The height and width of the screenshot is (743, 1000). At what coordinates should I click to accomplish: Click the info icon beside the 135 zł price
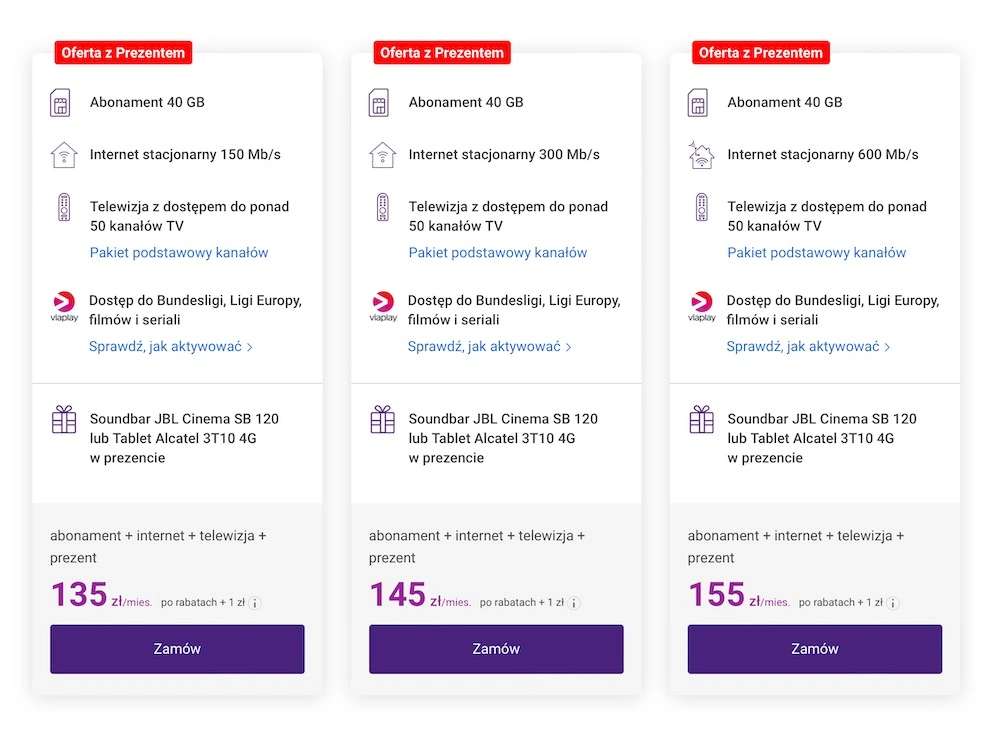tap(255, 603)
